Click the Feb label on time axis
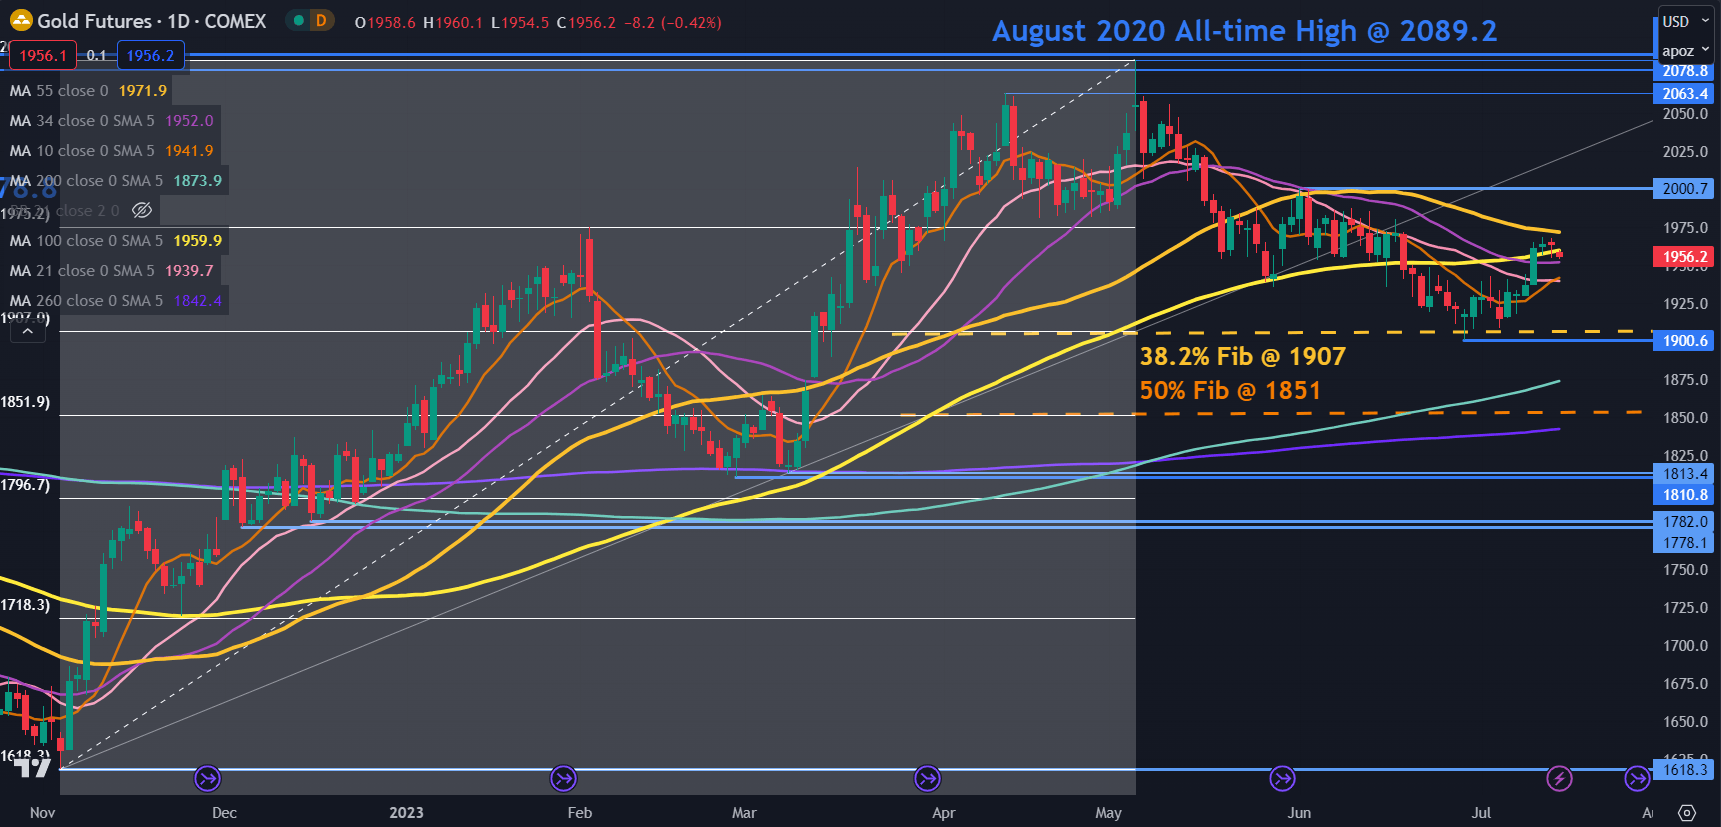The height and width of the screenshot is (827, 1721). tap(580, 813)
